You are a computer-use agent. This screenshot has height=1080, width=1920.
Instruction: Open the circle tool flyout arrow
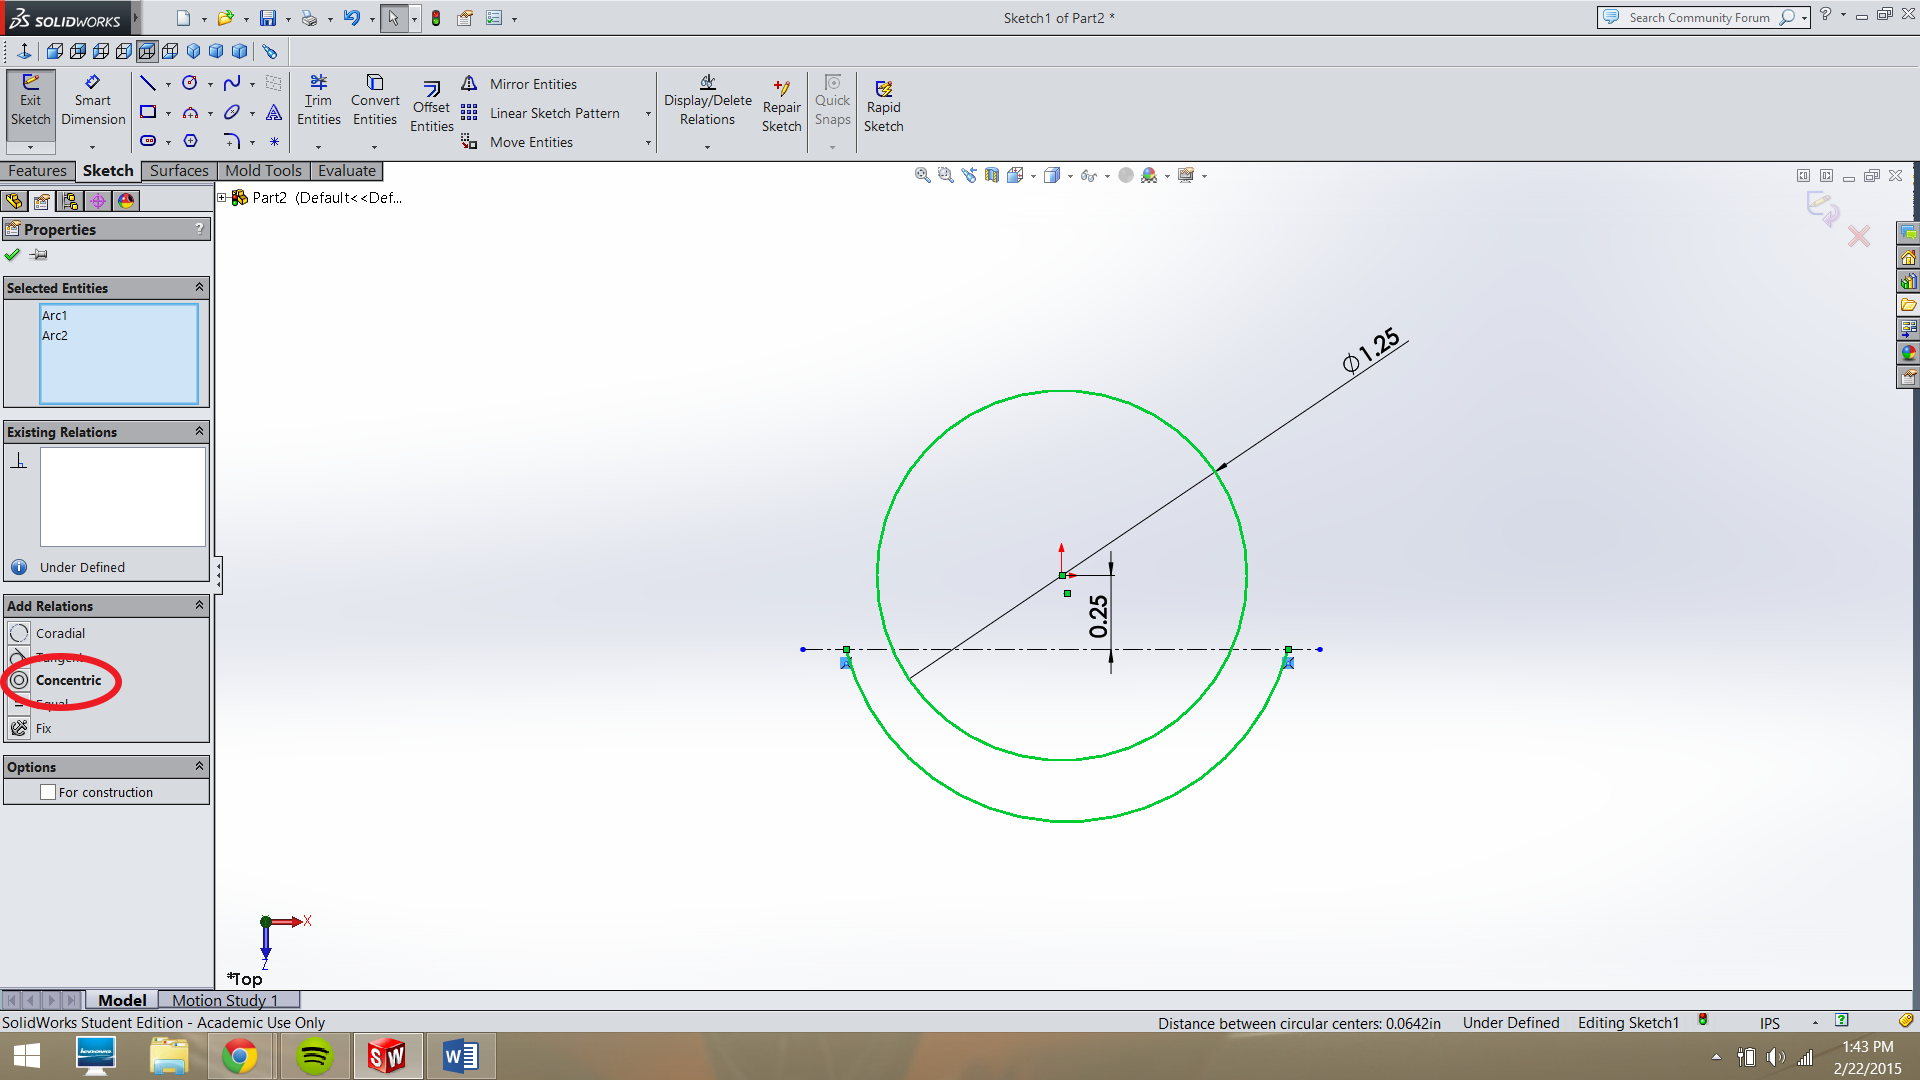click(x=210, y=84)
